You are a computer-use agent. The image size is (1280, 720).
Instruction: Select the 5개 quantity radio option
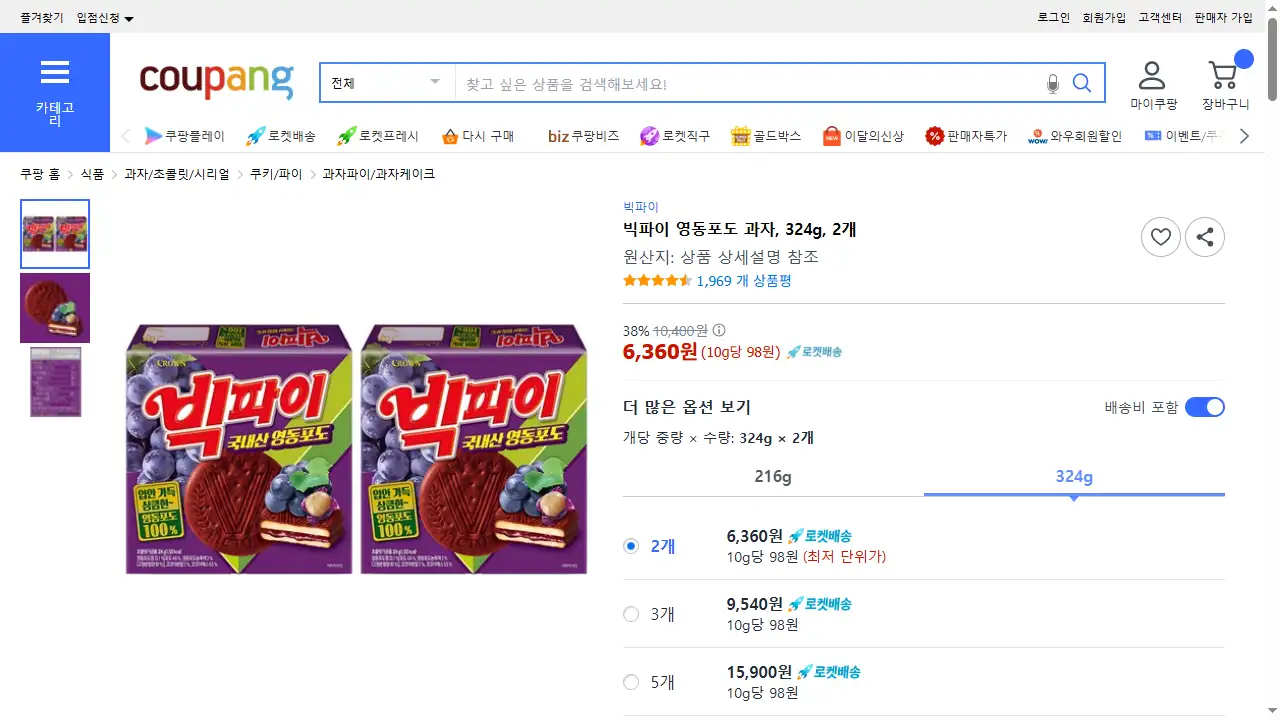(x=631, y=682)
